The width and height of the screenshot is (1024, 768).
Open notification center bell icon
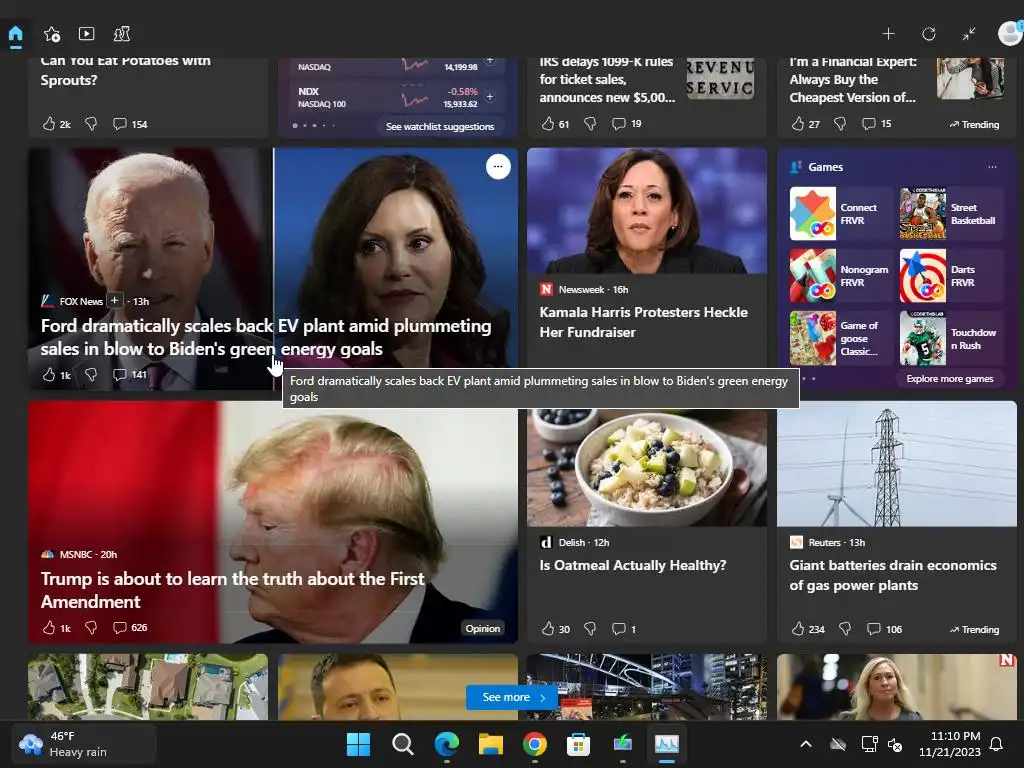click(996, 744)
